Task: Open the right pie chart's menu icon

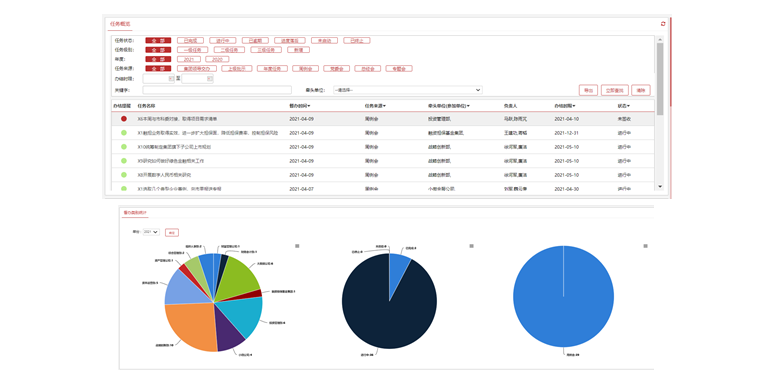Action: click(645, 246)
